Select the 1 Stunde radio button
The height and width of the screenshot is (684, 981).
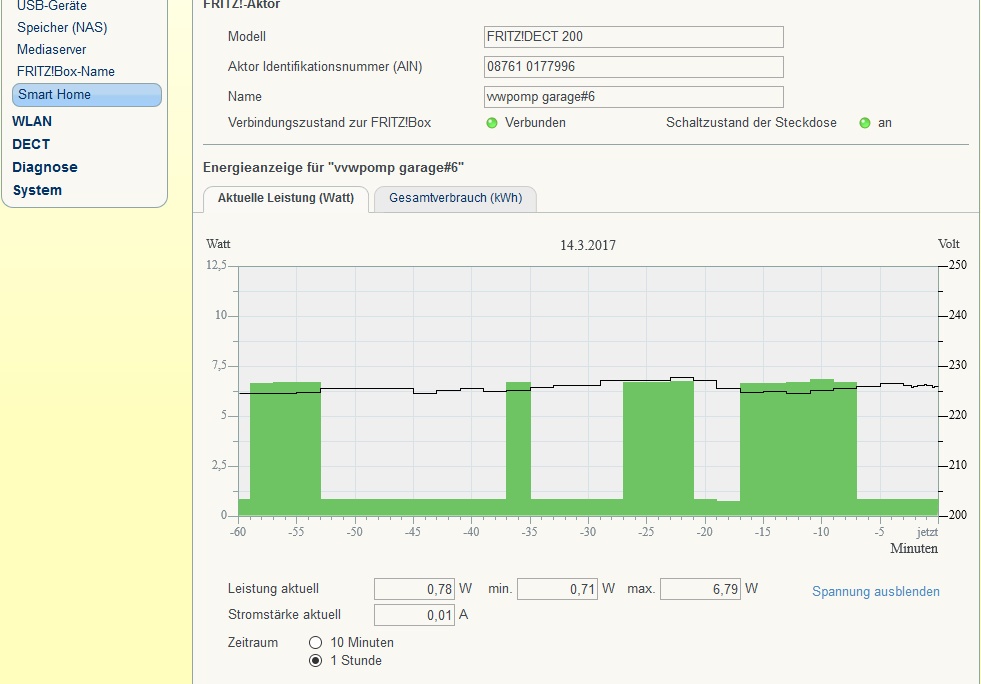(315, 661)
